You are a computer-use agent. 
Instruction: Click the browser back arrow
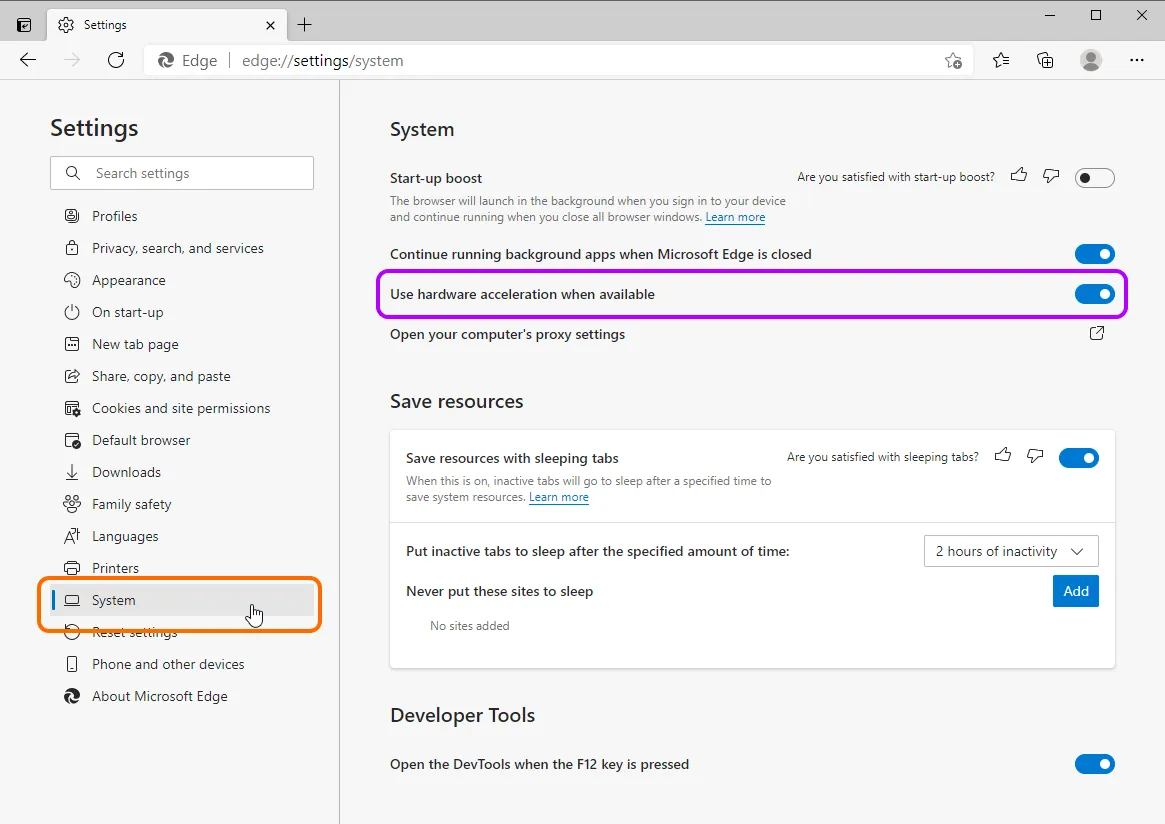[x=28, y=60]
